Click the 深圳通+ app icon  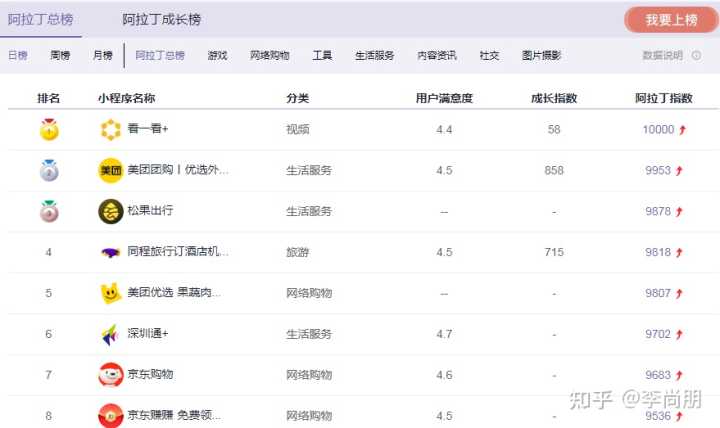coord(111,334)
